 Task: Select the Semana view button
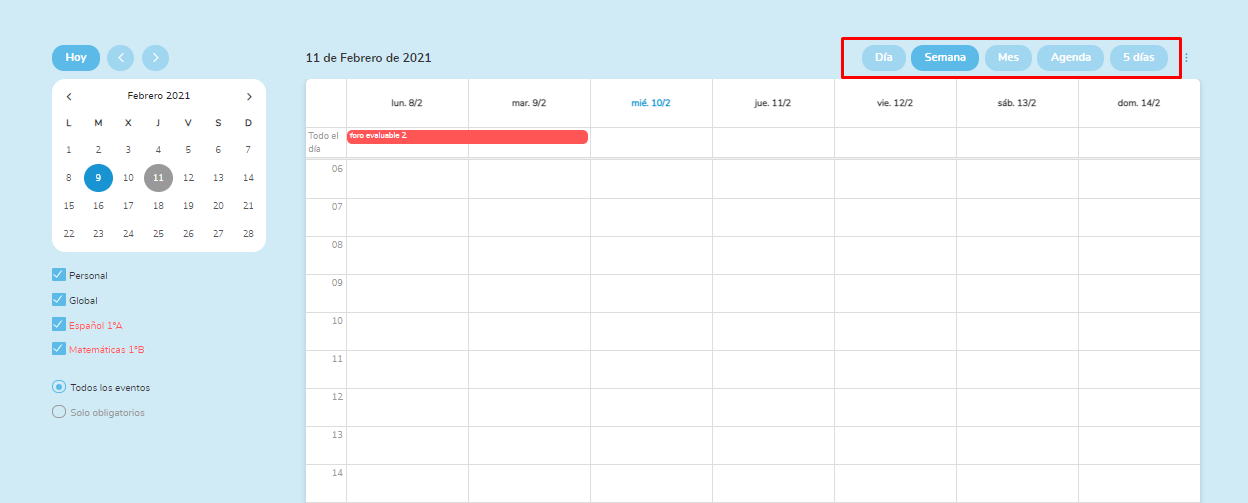click(x=944, y=58)
